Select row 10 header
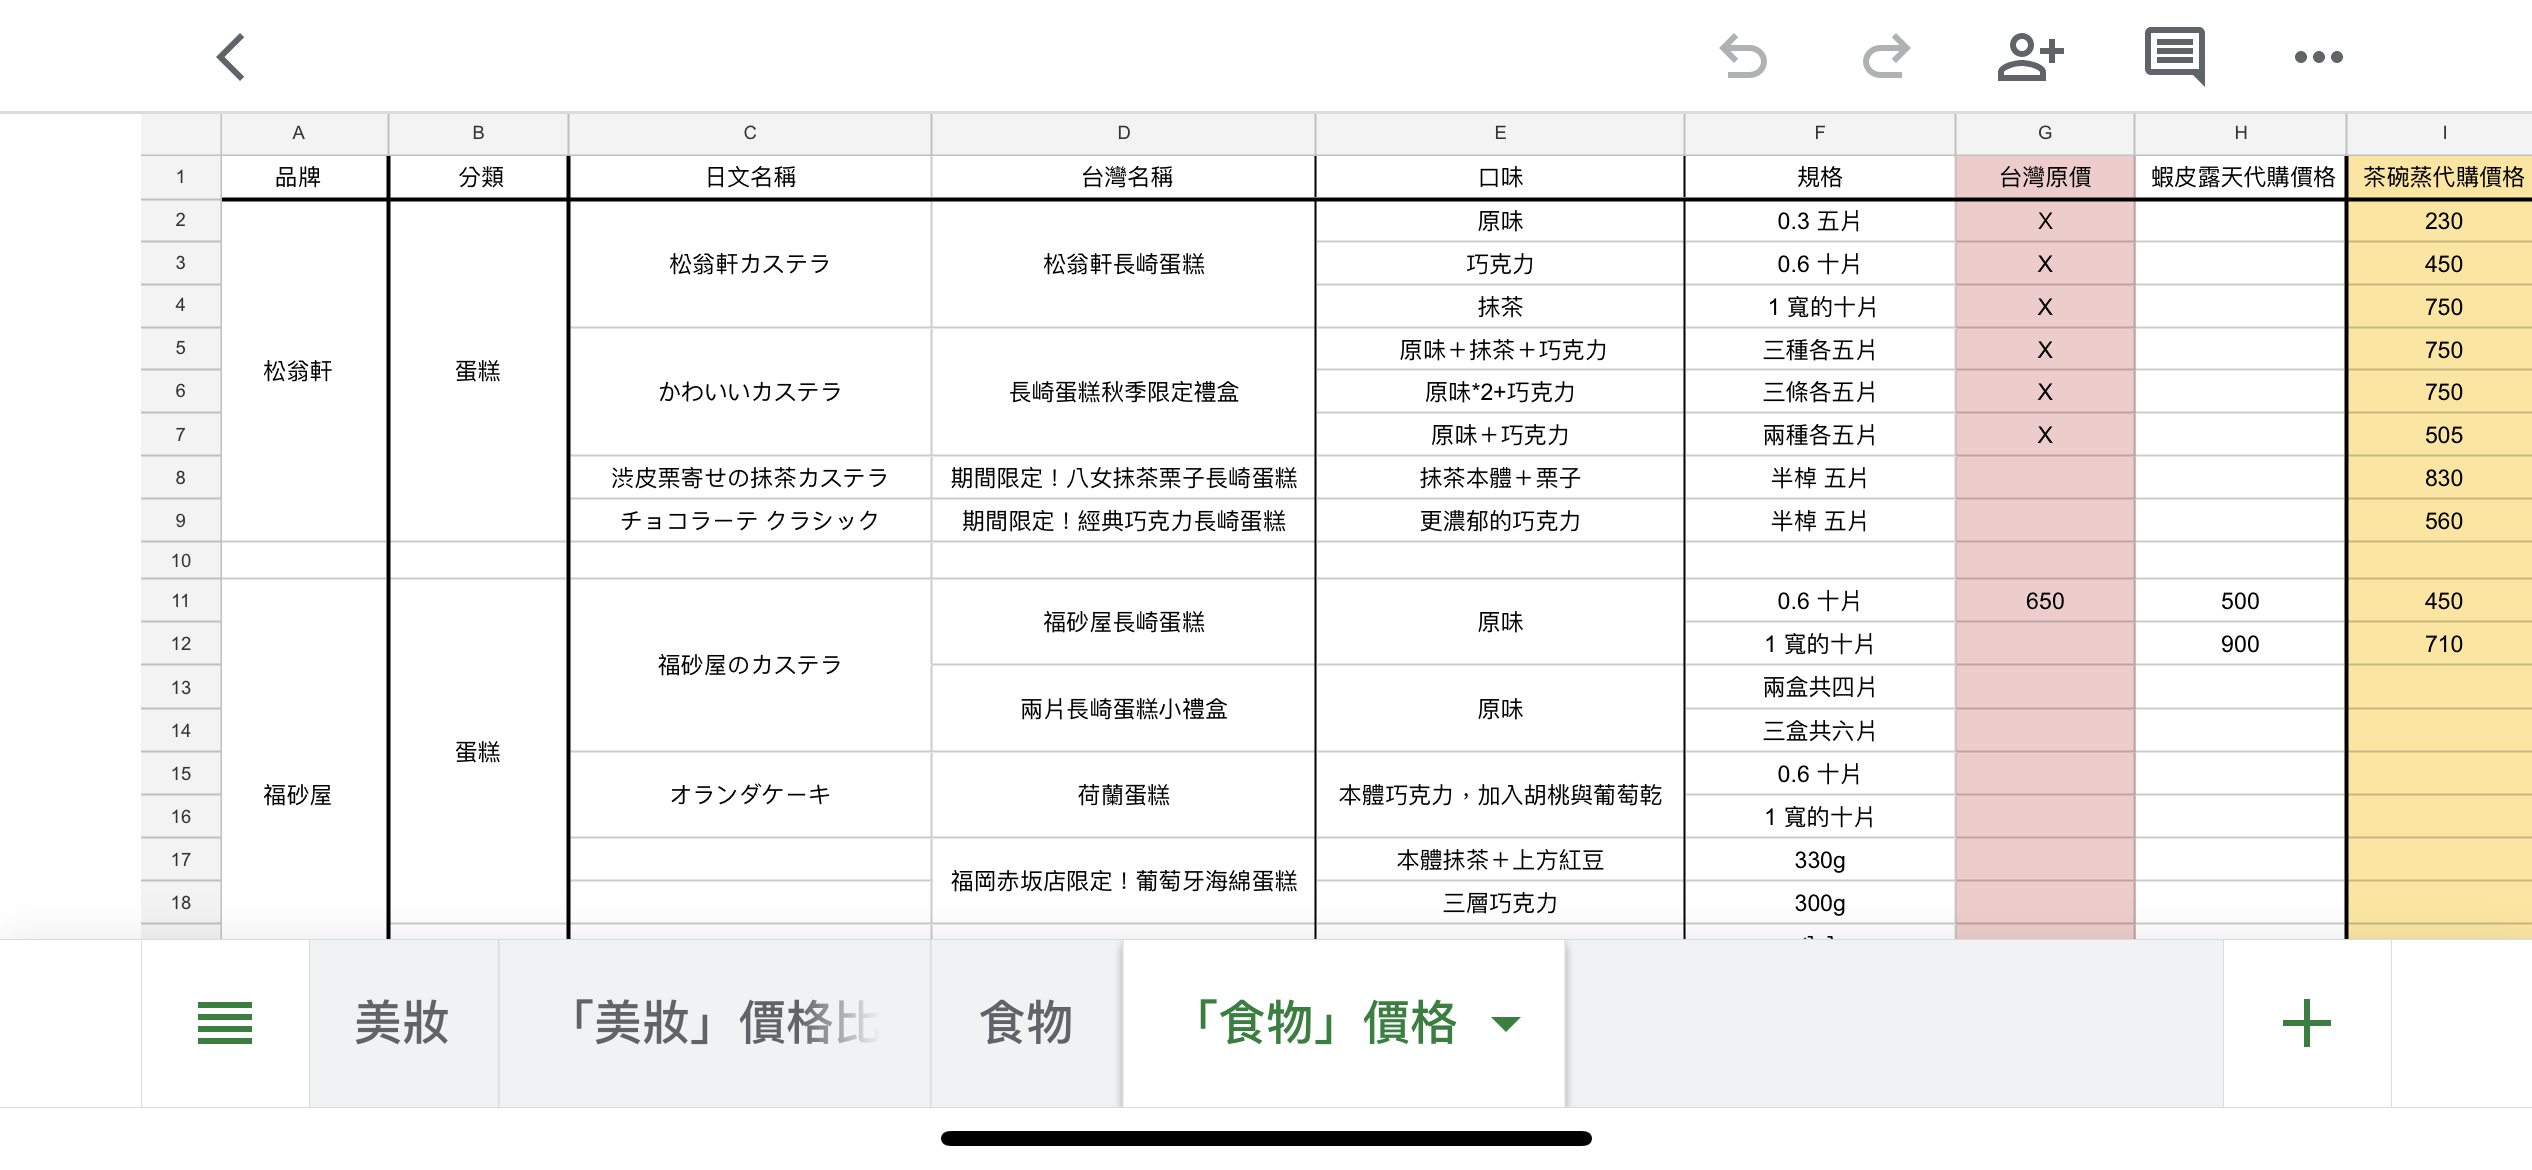Image resolution: width=2532 pixels, height=1170 pixels. [x=180, y=560]
